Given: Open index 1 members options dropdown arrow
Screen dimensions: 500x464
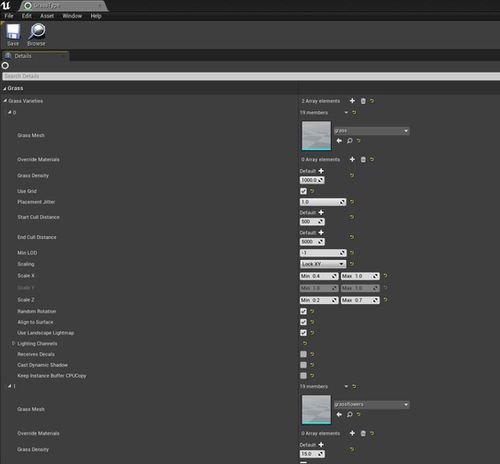Looking at the screenshot, I should coord(346,386).
